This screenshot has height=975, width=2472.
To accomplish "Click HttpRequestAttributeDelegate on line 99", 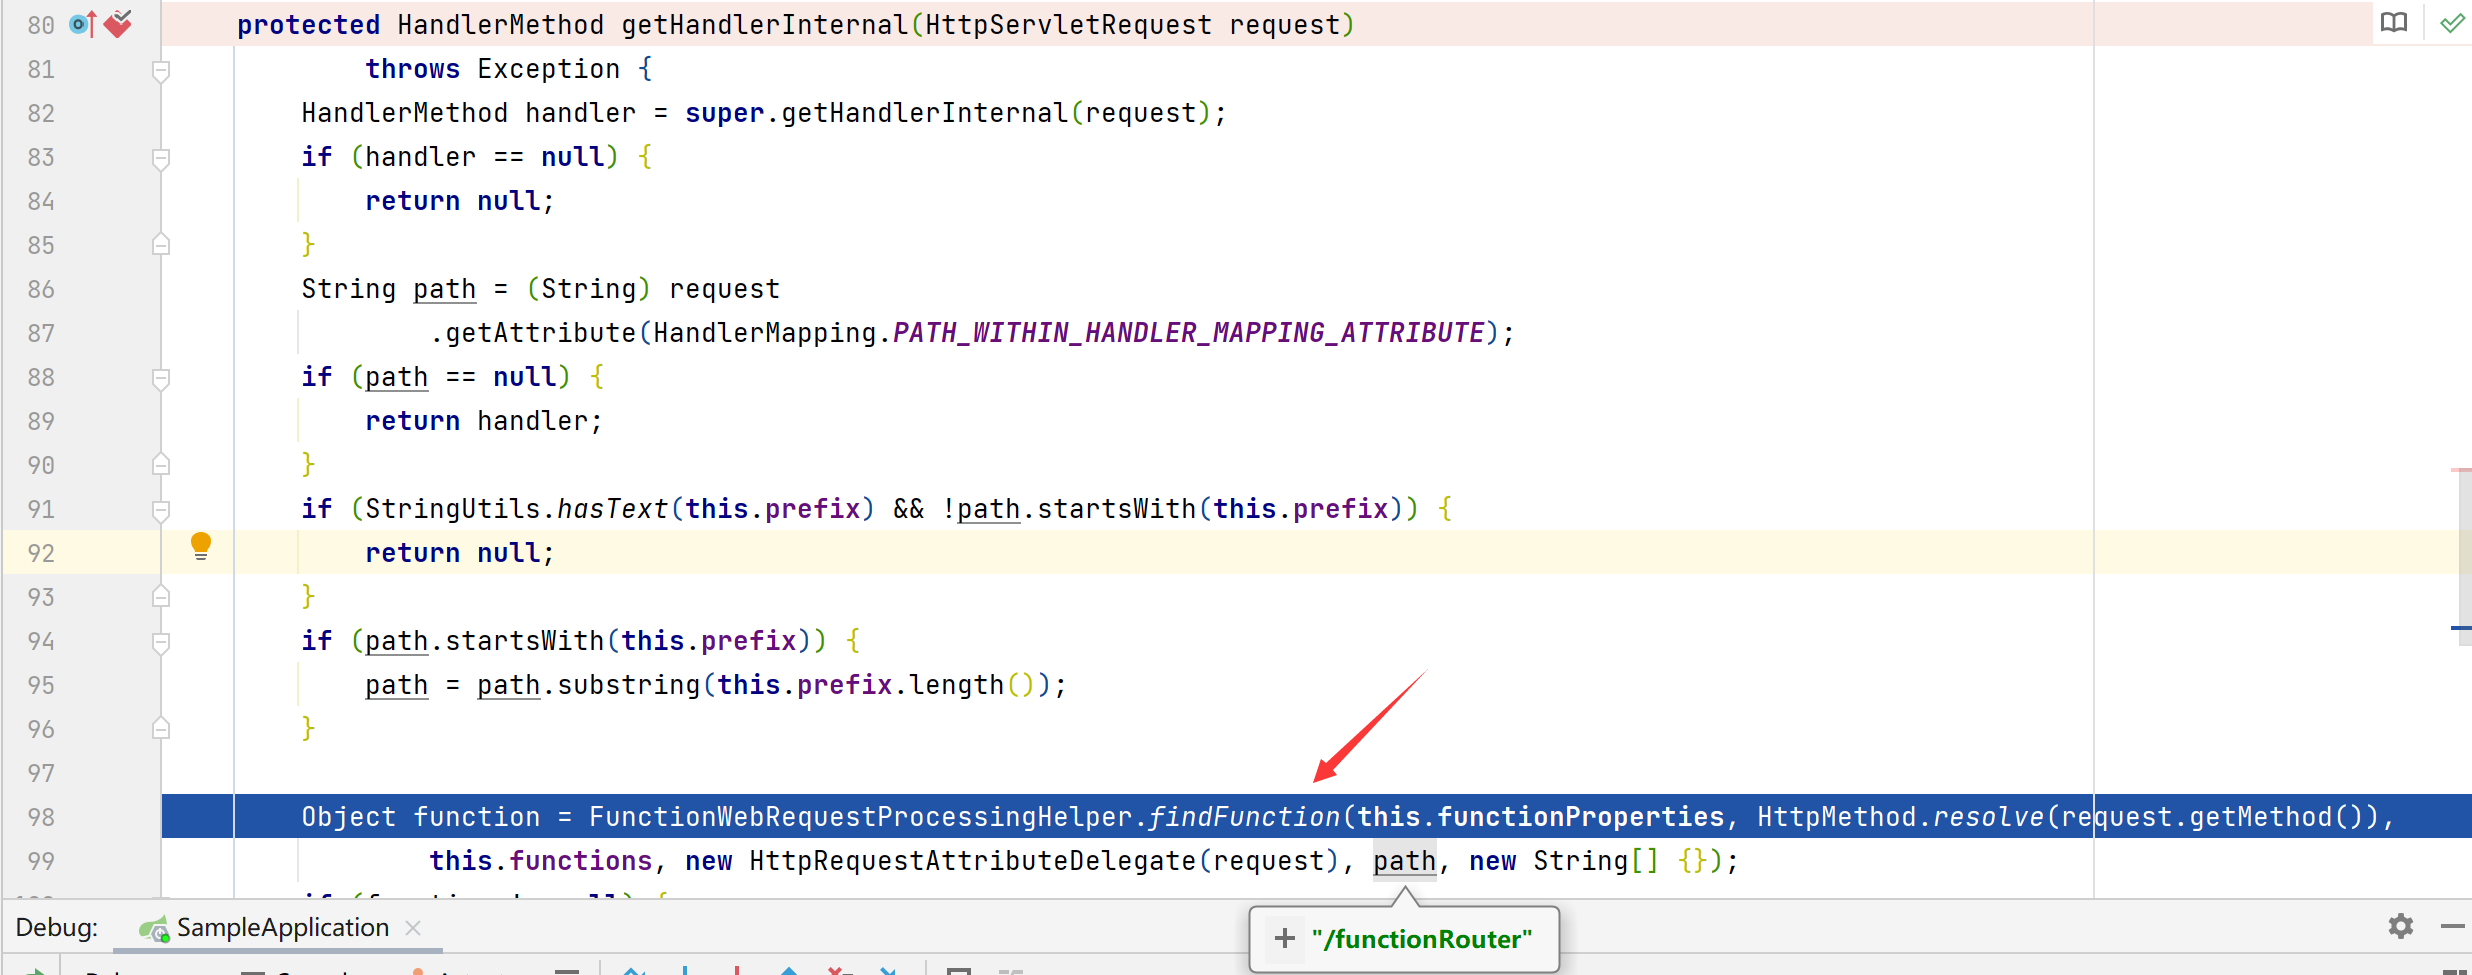I will tap(973, 861).
